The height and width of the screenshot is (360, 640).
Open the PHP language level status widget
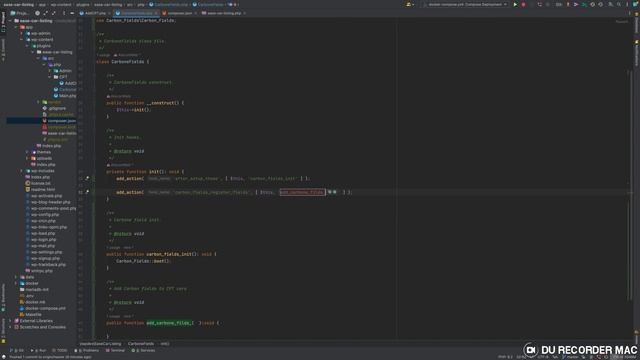coord(505,357)
